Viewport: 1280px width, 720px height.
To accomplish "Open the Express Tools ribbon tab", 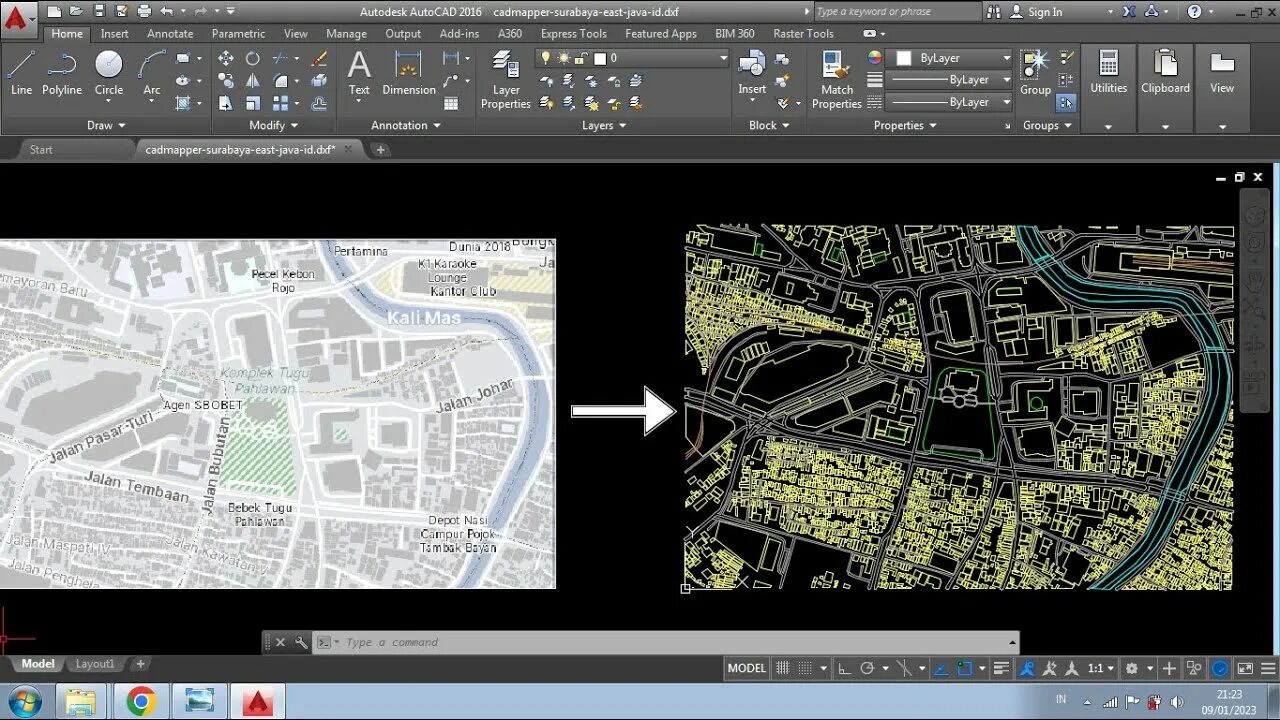I will pos(574,33).
